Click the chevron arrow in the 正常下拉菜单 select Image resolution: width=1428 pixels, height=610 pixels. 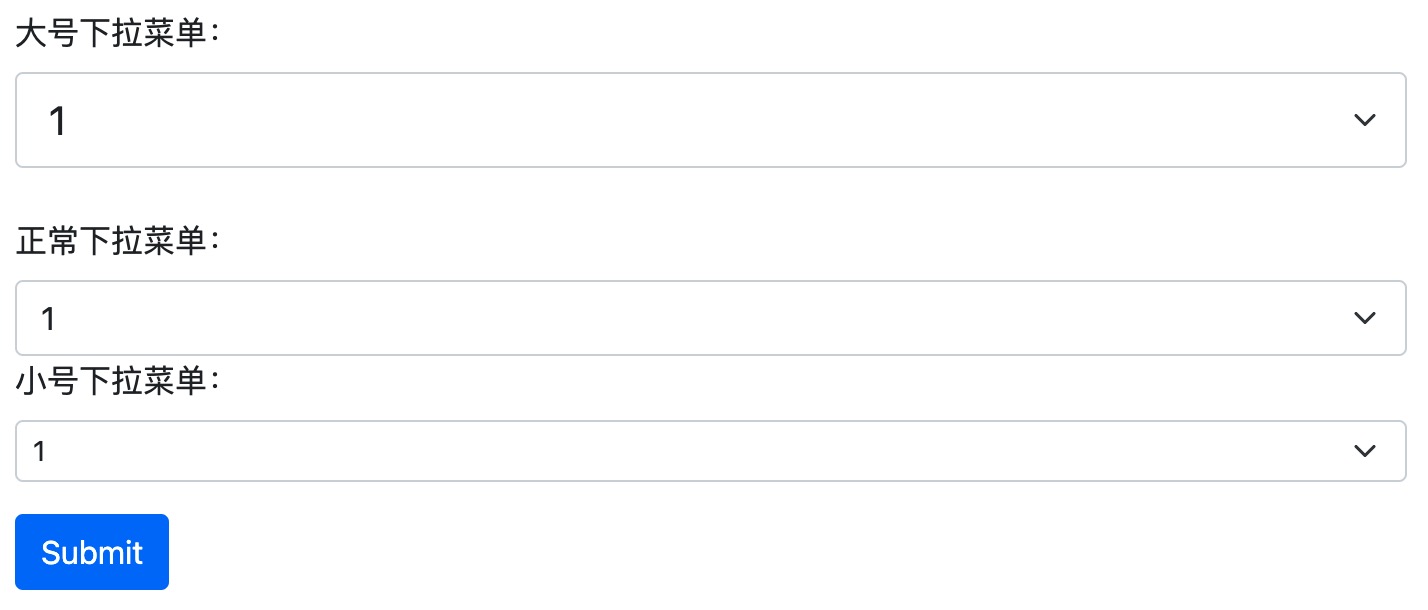coord(1363,318)
